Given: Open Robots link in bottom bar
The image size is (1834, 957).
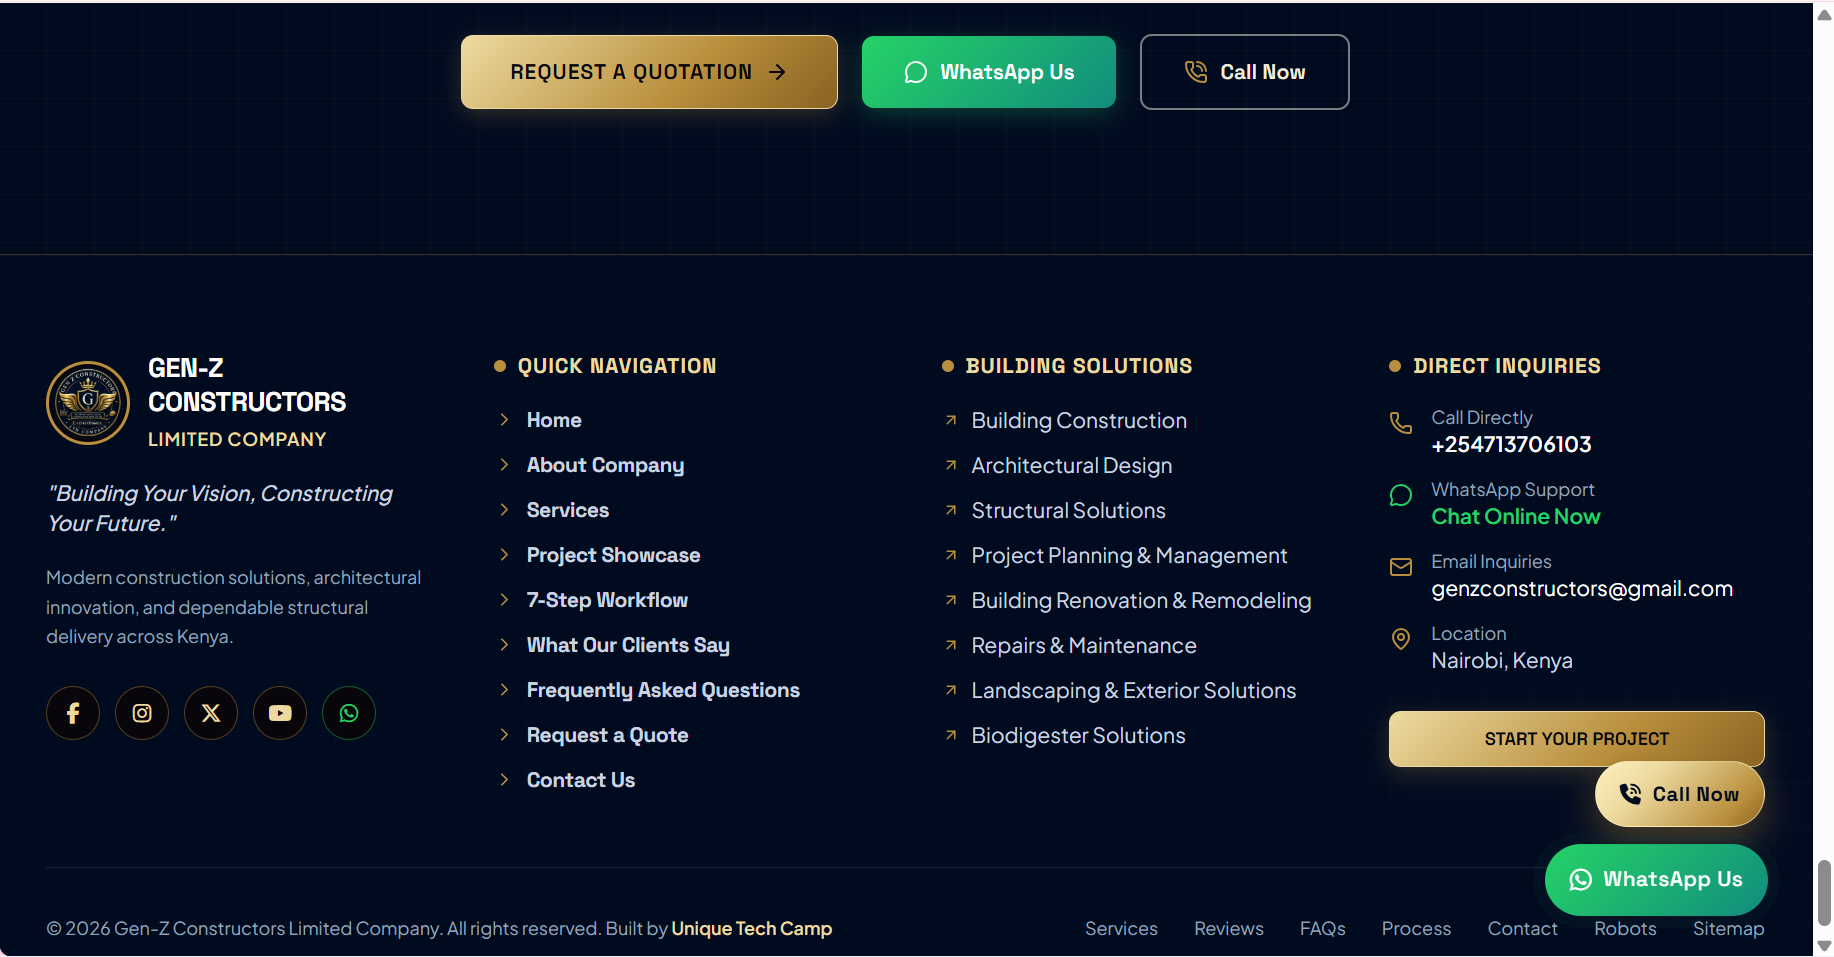Looking at the screenshot, I should pos(1625,928).
